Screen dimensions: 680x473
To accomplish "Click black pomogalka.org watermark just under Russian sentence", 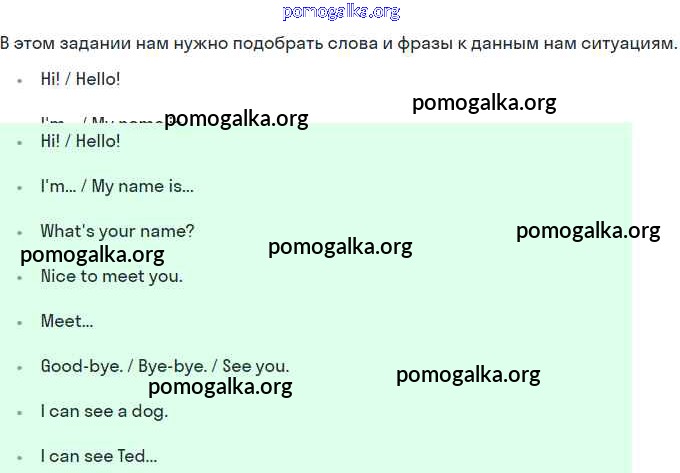I will (x=484, y=103).
